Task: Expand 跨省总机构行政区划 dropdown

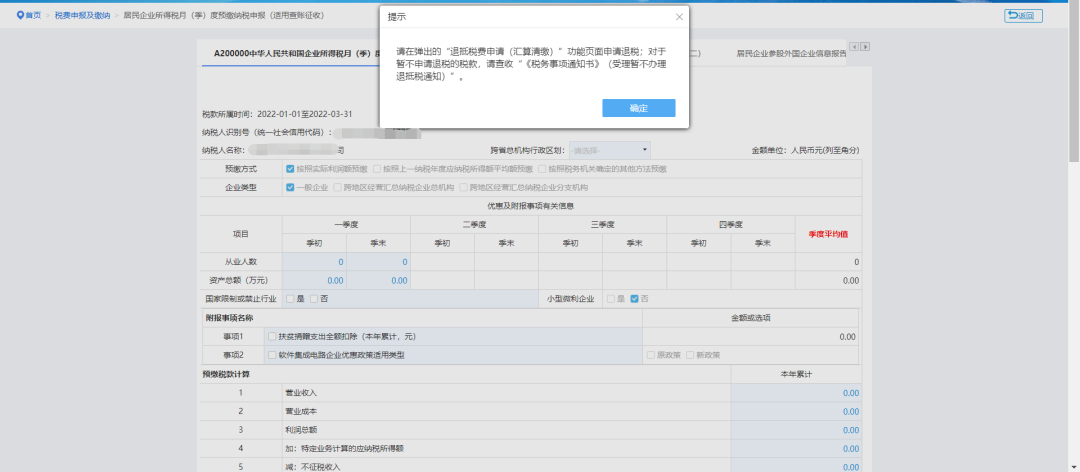Action: pyautogui.click(x=610, y=150)
